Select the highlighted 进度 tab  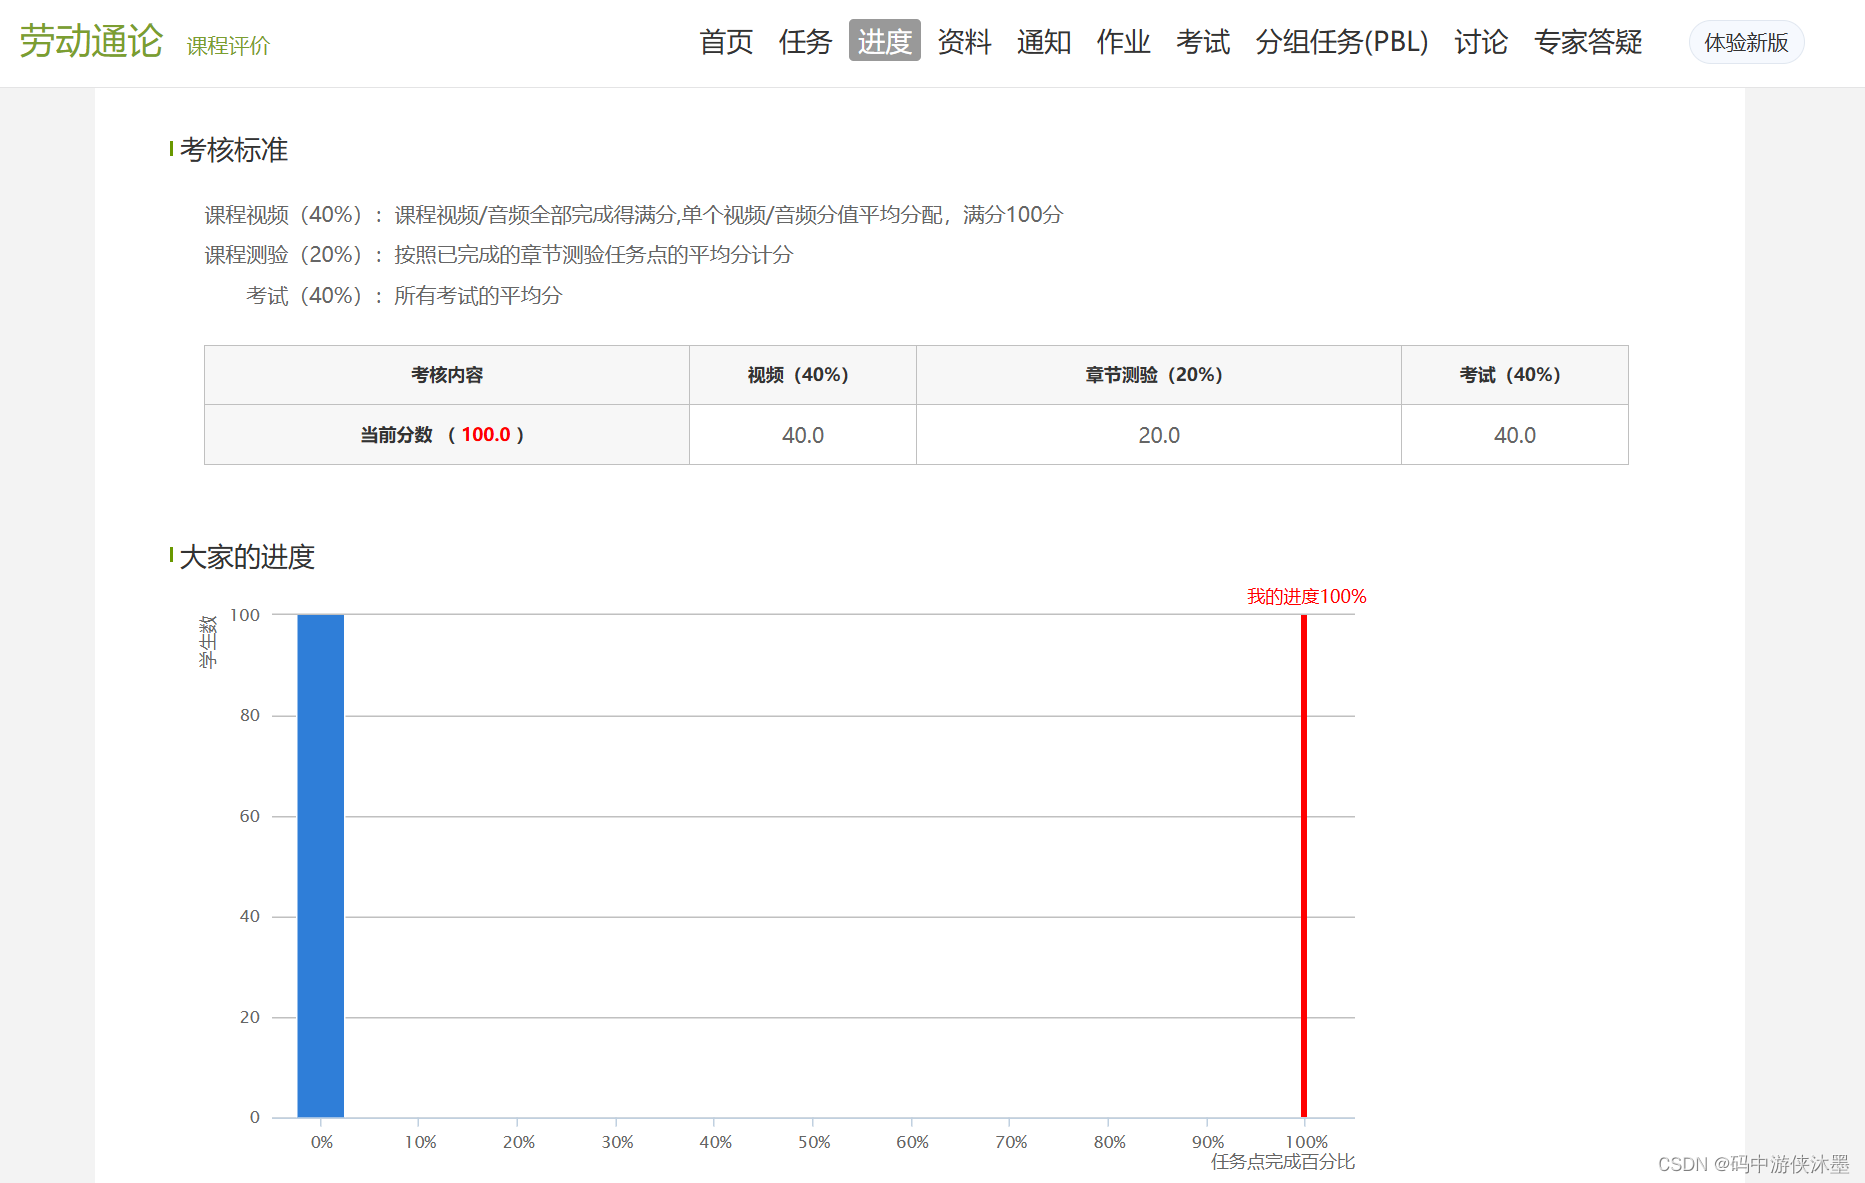[x=885, y=41]
